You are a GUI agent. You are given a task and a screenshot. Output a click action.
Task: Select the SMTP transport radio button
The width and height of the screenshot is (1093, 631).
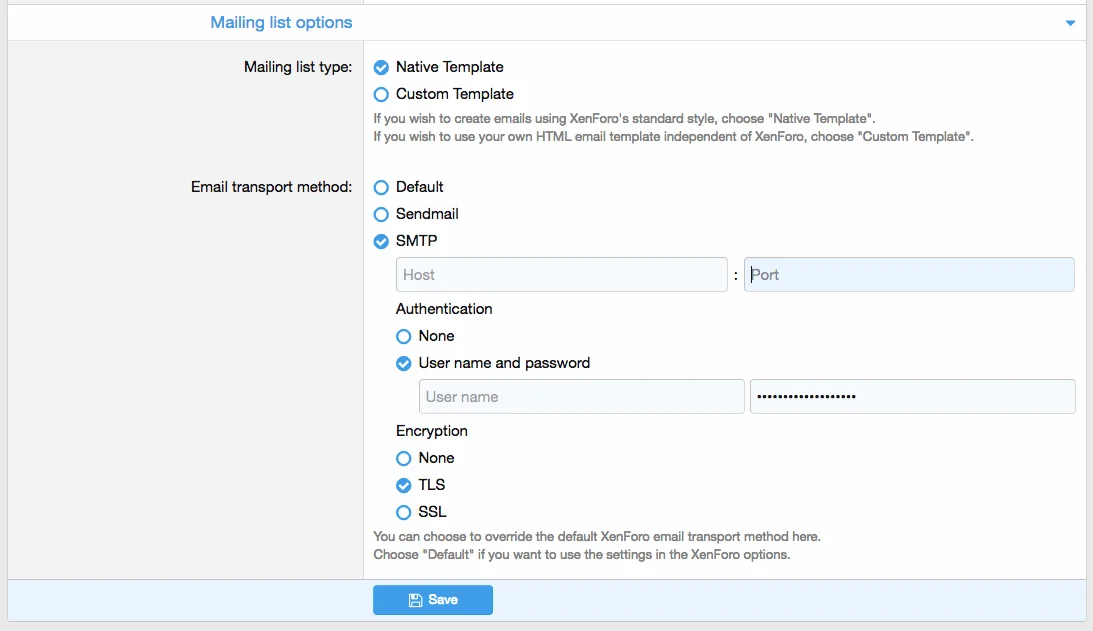click(381, 242)
